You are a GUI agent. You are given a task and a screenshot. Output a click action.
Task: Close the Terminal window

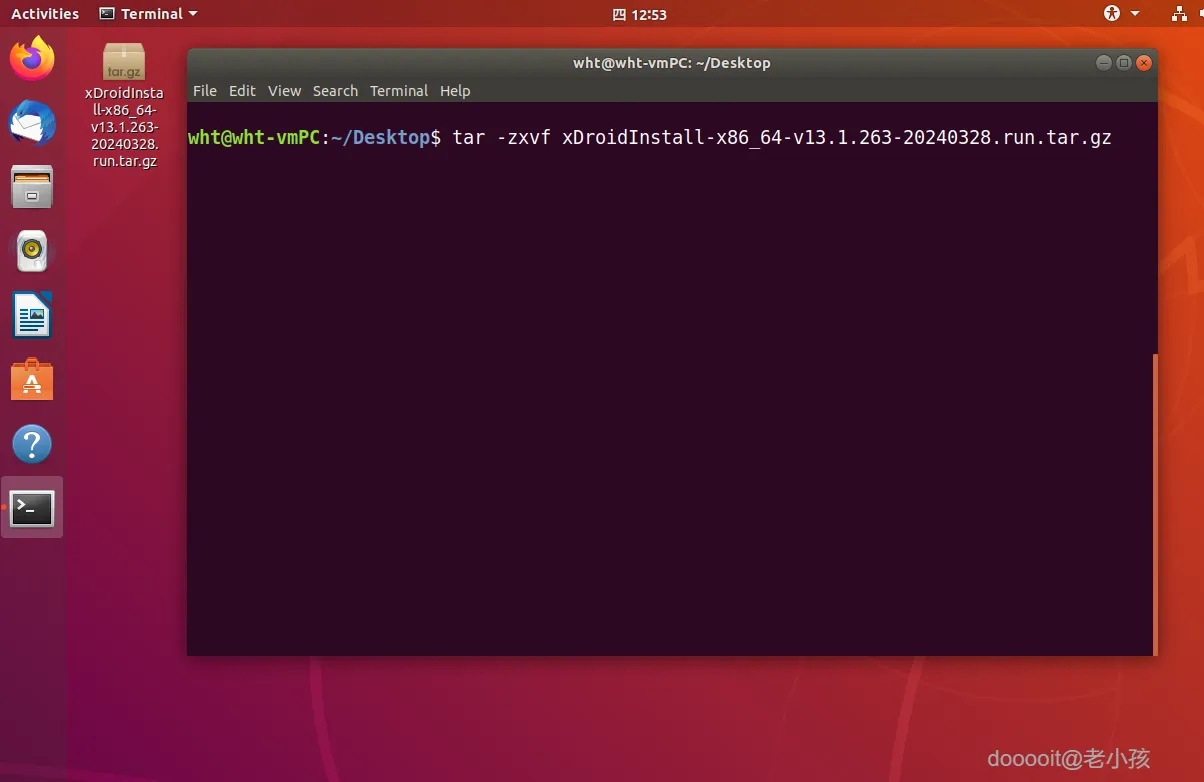tap(1144, 63)
